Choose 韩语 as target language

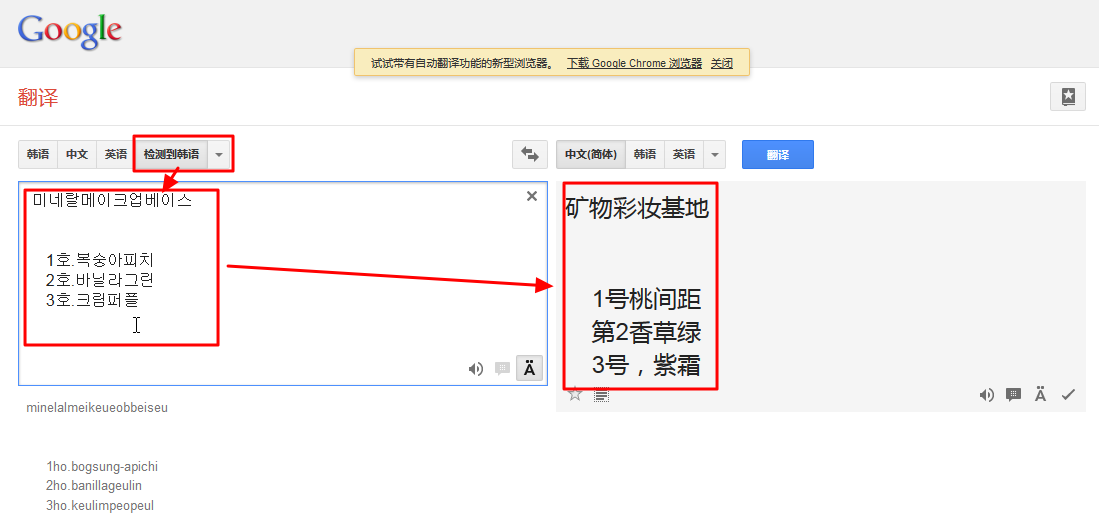coord(645,154)
